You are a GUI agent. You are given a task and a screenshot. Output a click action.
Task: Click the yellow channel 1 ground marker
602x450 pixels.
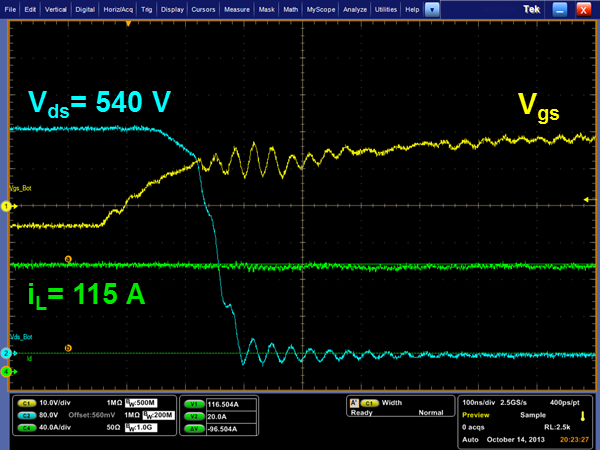coord(6,206)
